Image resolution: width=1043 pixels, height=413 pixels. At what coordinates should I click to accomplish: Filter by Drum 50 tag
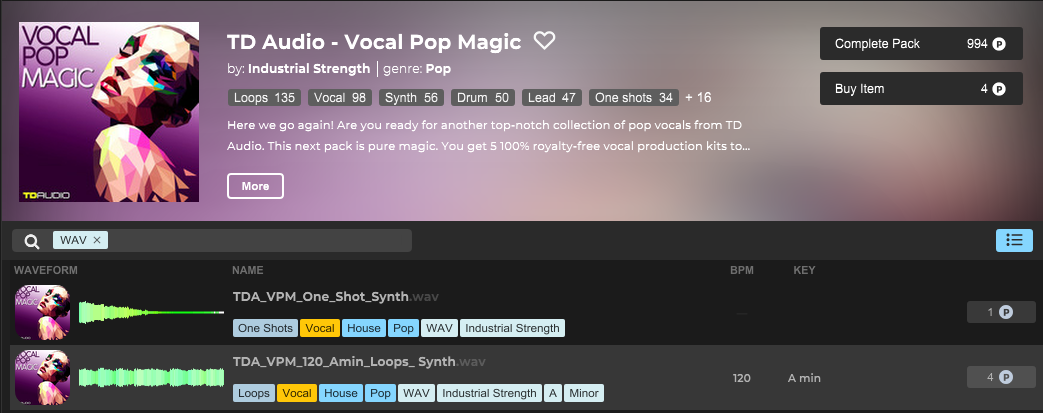click(483, 98)
